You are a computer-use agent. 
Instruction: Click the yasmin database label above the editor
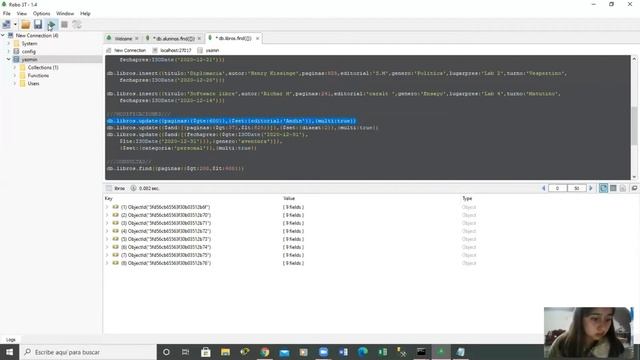[x=212, y=50]
